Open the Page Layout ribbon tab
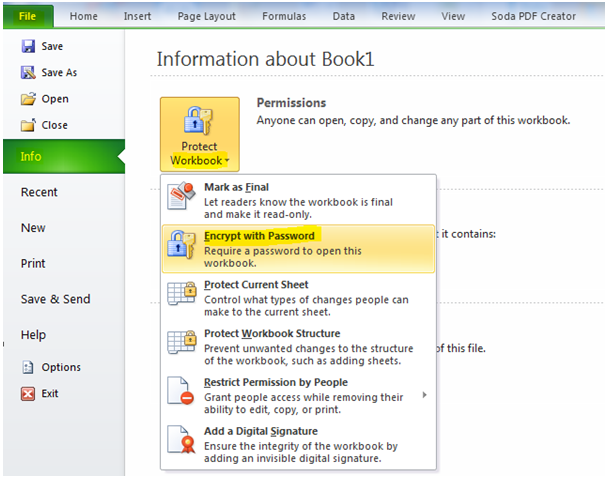 point(206,17)
